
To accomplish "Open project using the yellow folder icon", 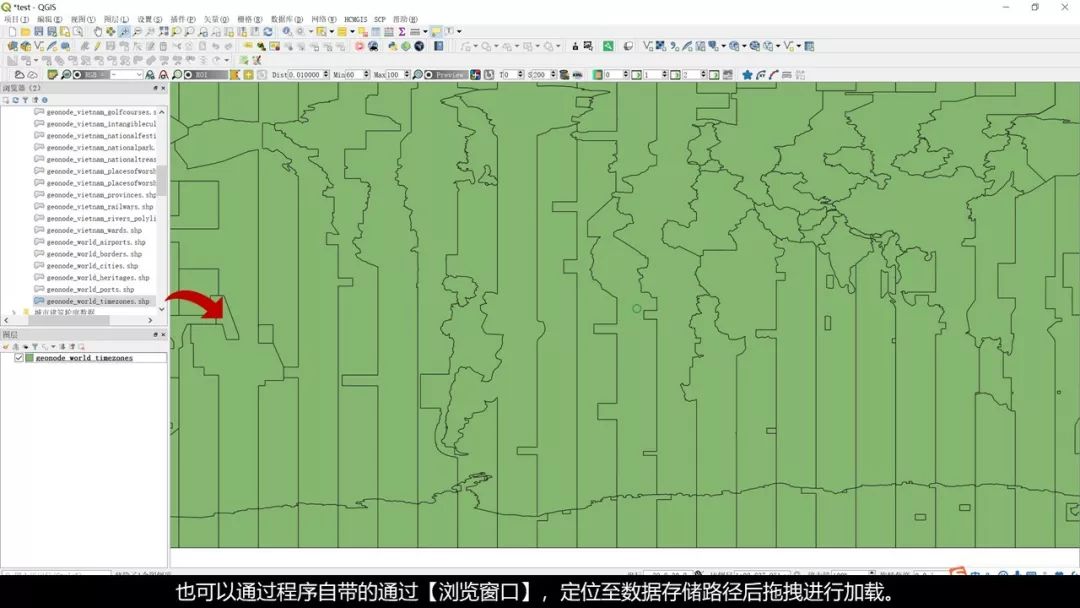I will 25,32.
